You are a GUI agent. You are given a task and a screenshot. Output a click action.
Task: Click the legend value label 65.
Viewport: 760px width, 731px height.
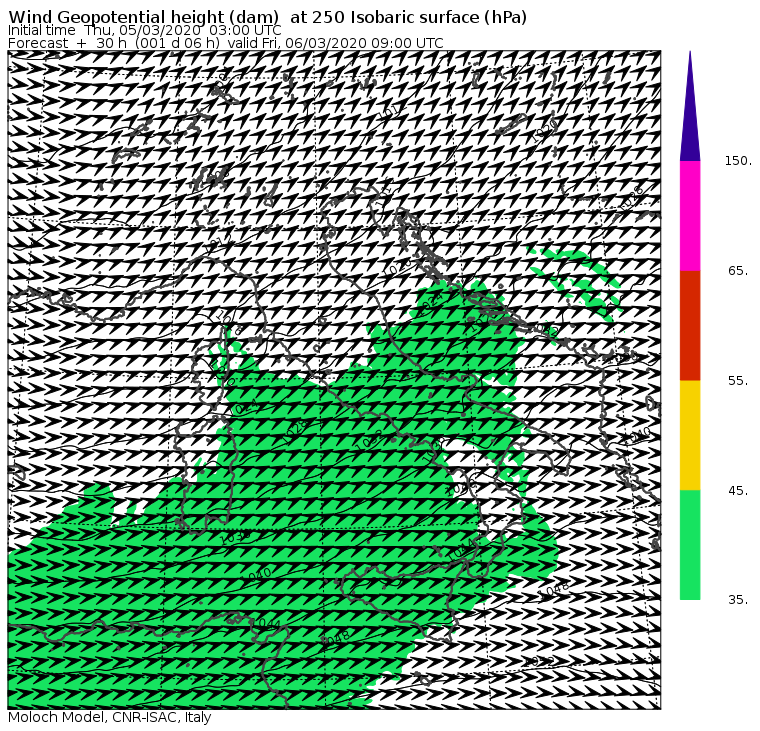point(738,270)
